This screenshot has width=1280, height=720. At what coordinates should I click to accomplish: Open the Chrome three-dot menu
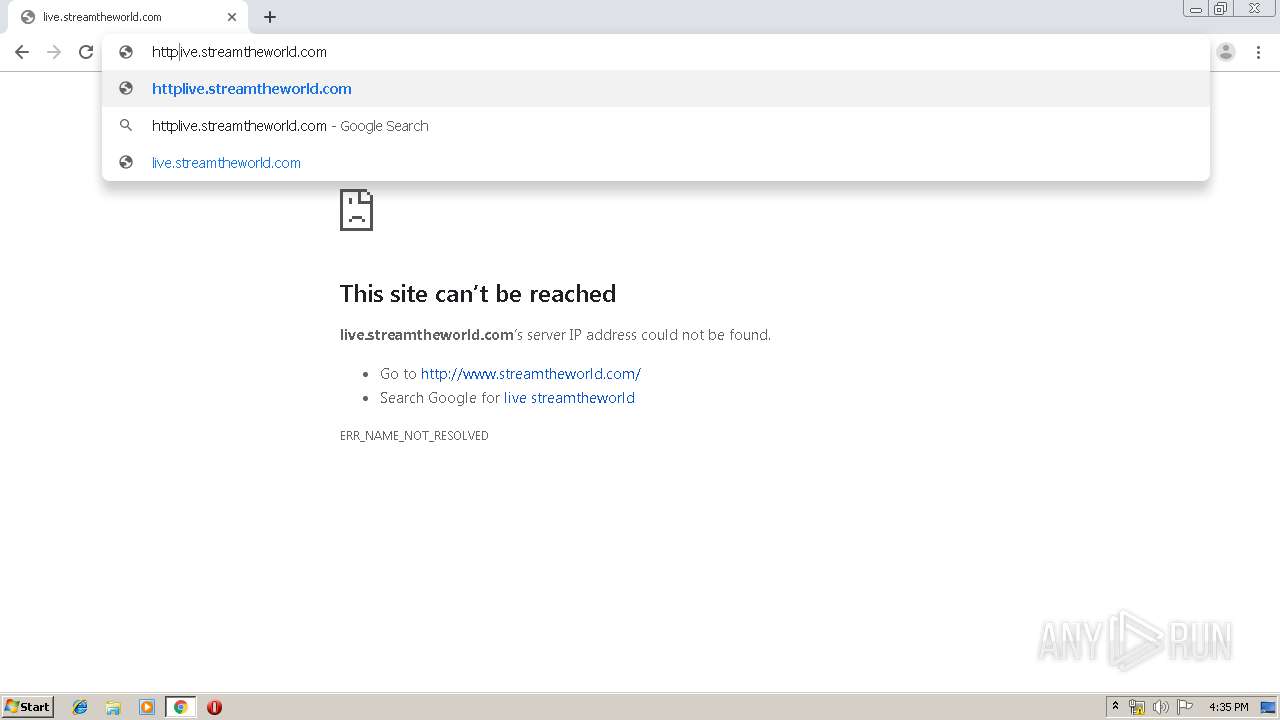pos(1258,52)
